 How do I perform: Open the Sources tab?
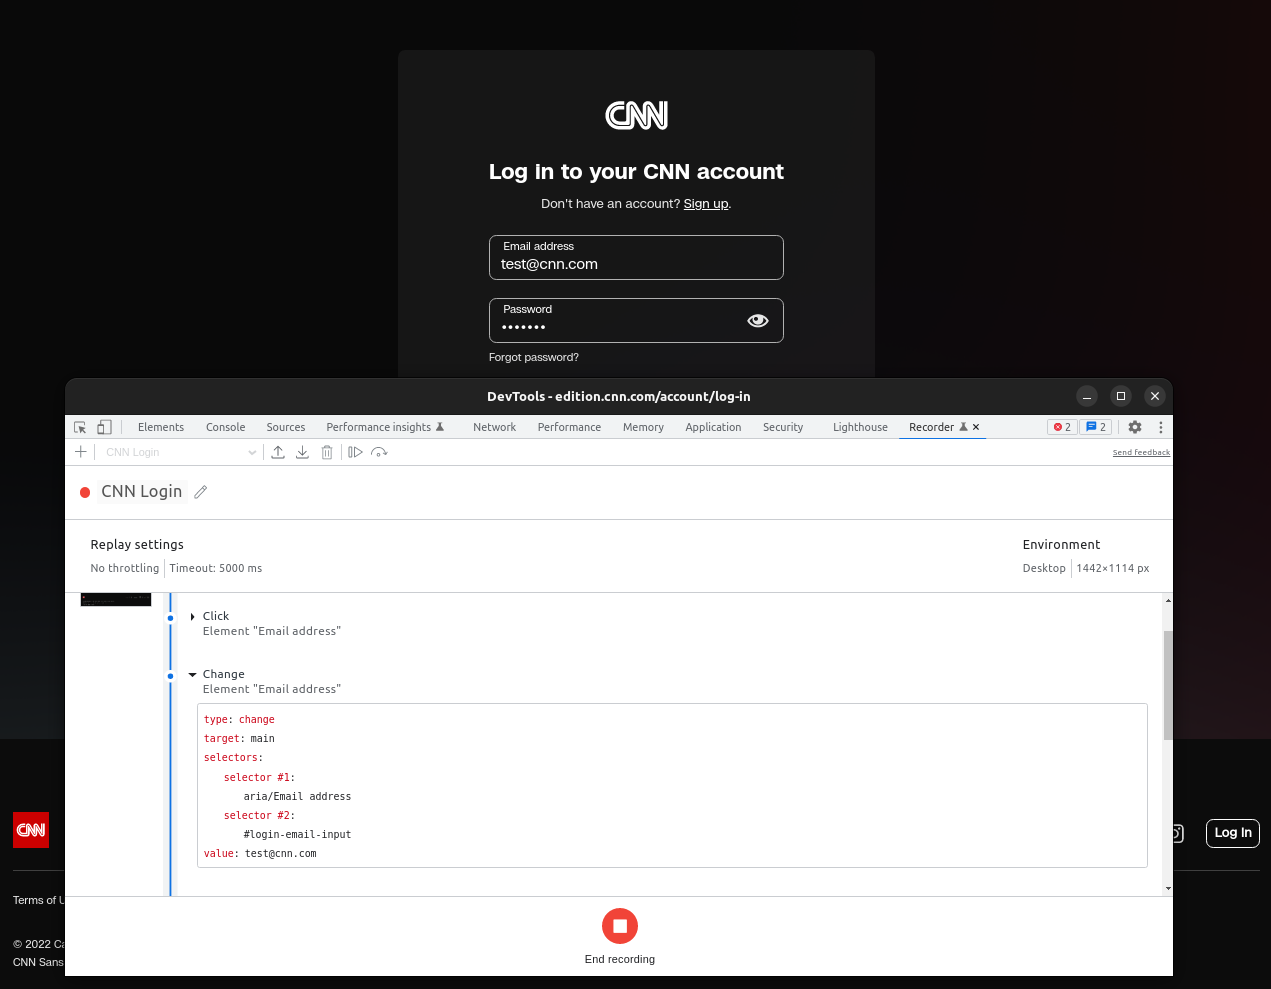pos(286,427)
